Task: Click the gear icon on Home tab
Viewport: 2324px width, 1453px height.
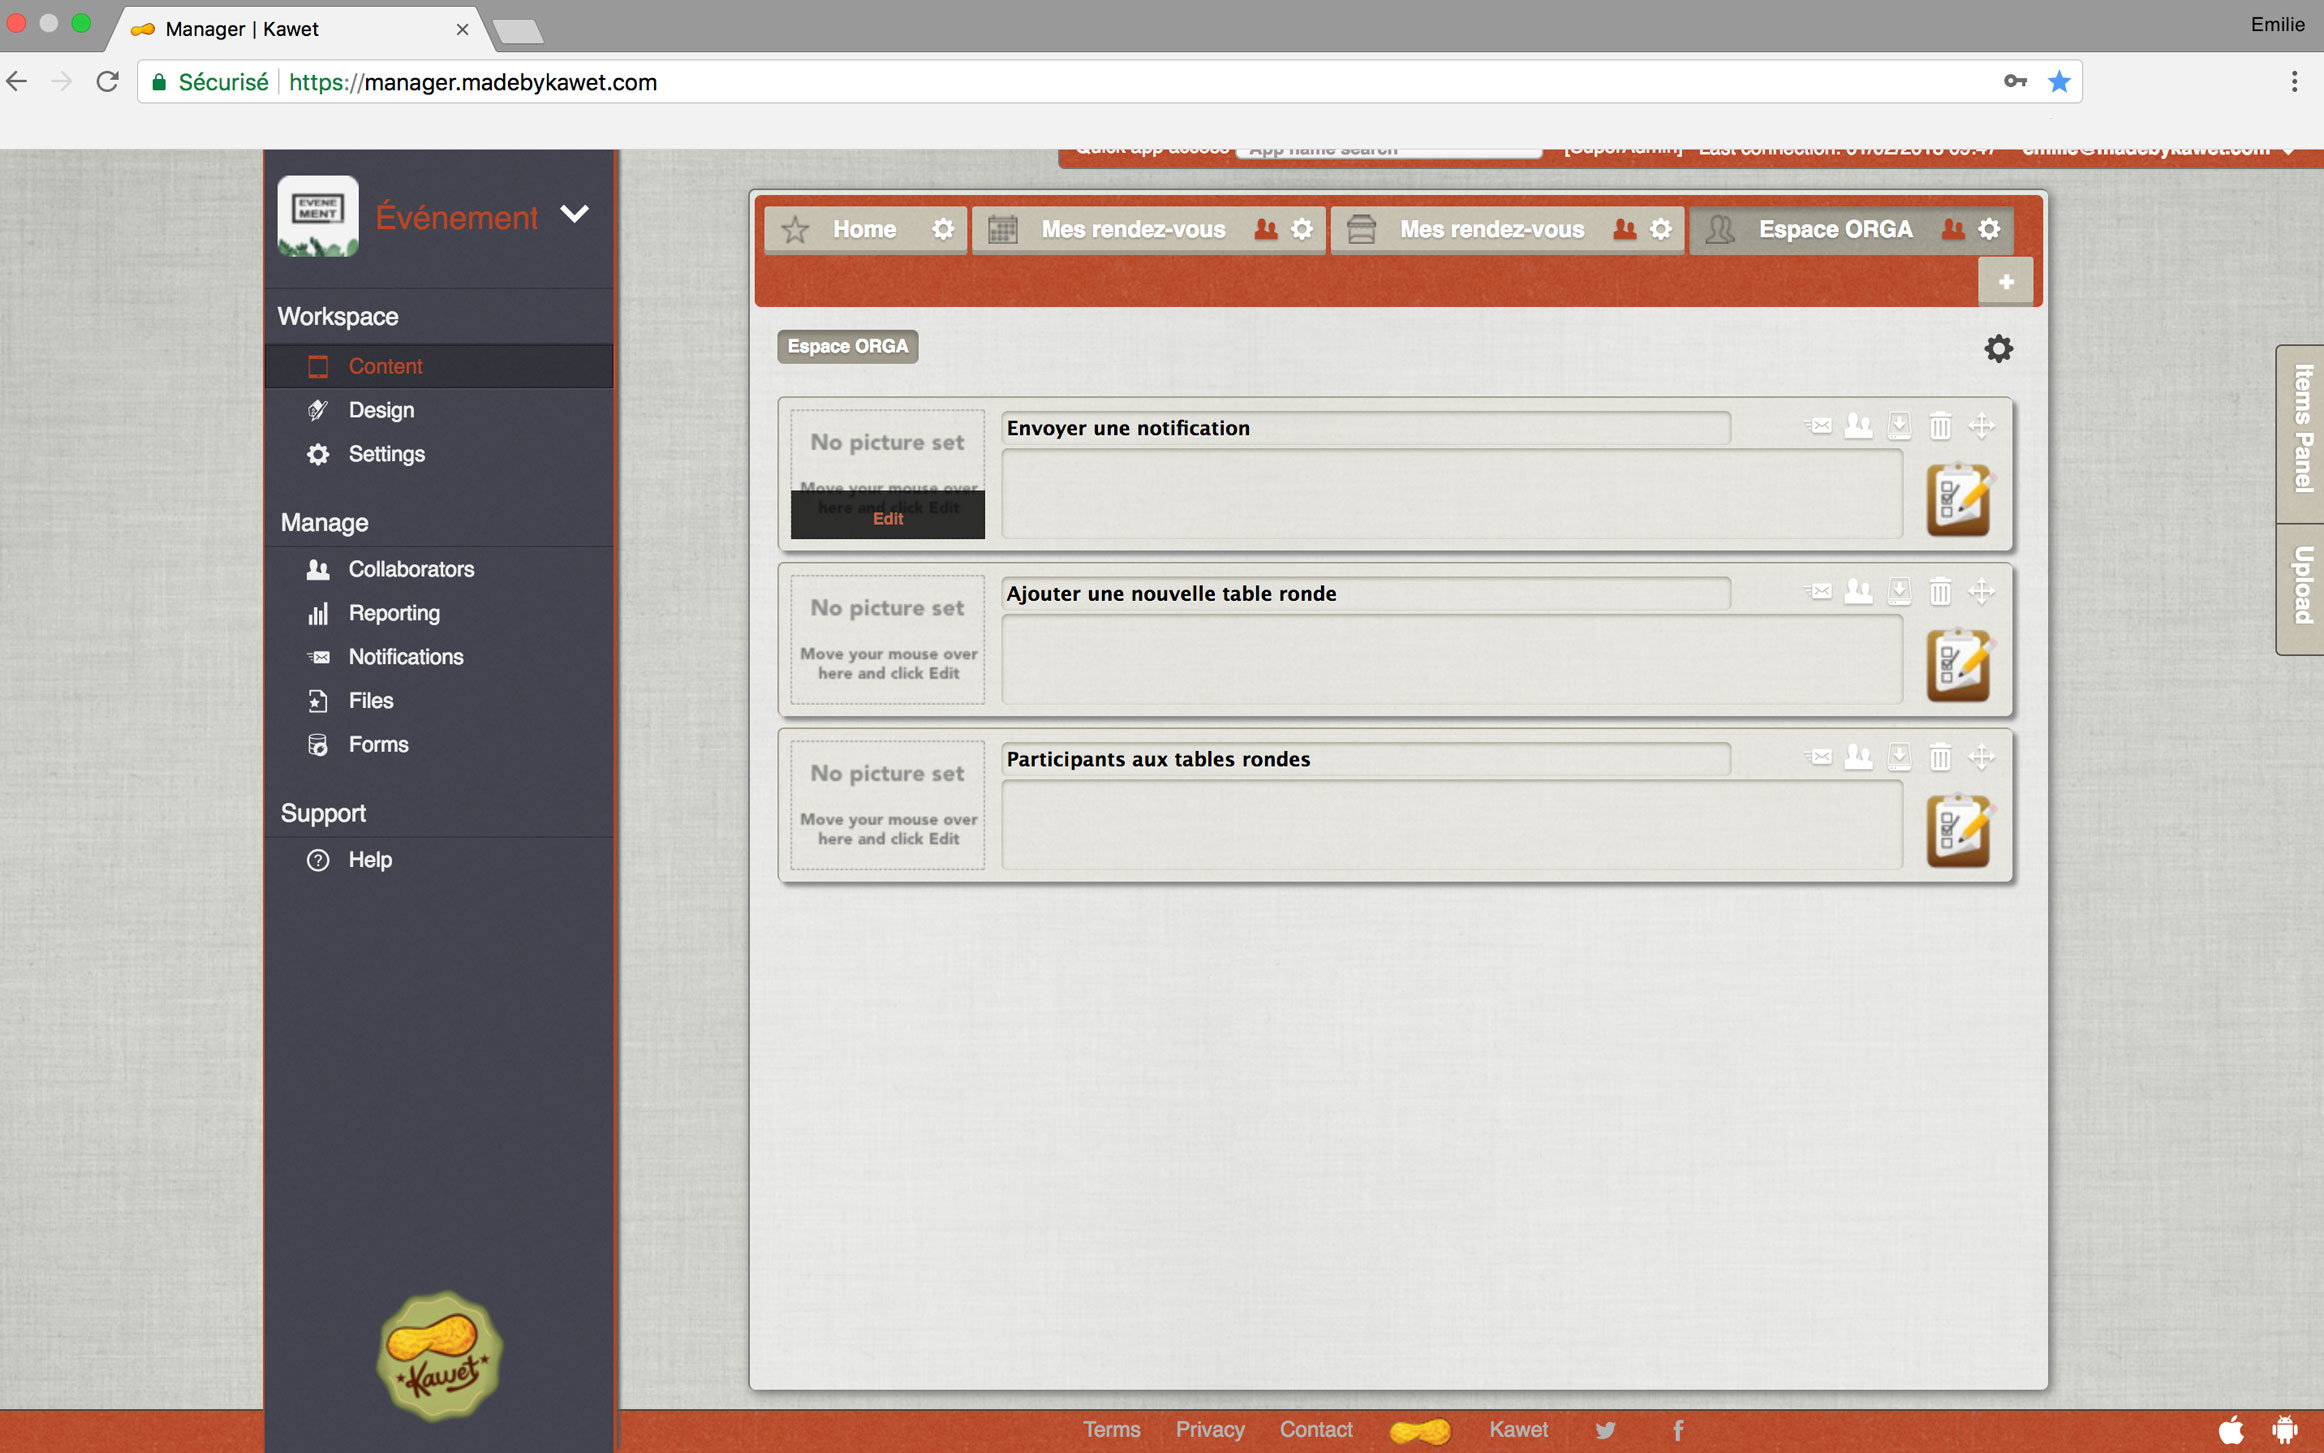Action: pos(942,230)
